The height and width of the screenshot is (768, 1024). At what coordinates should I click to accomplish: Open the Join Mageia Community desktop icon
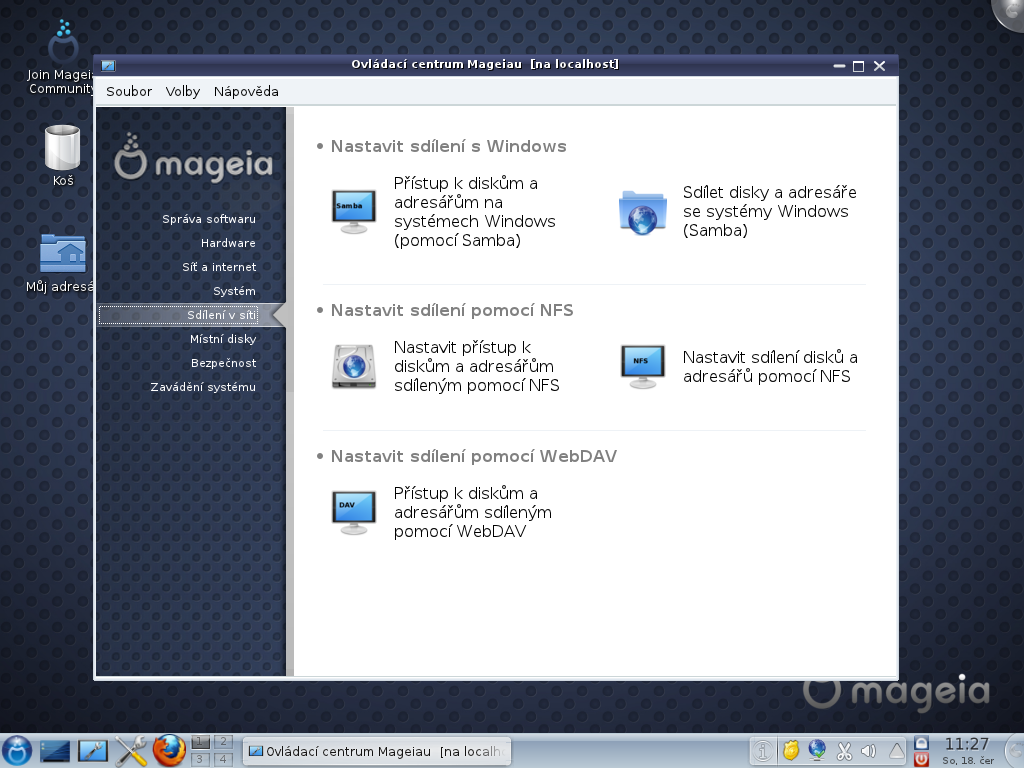coord(62,57)
